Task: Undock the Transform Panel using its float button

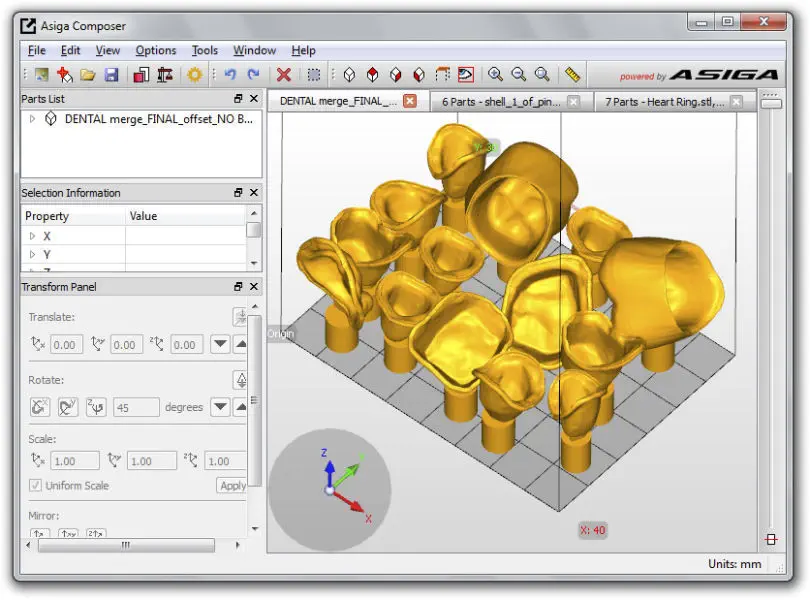Action: [x=240, y=286]
